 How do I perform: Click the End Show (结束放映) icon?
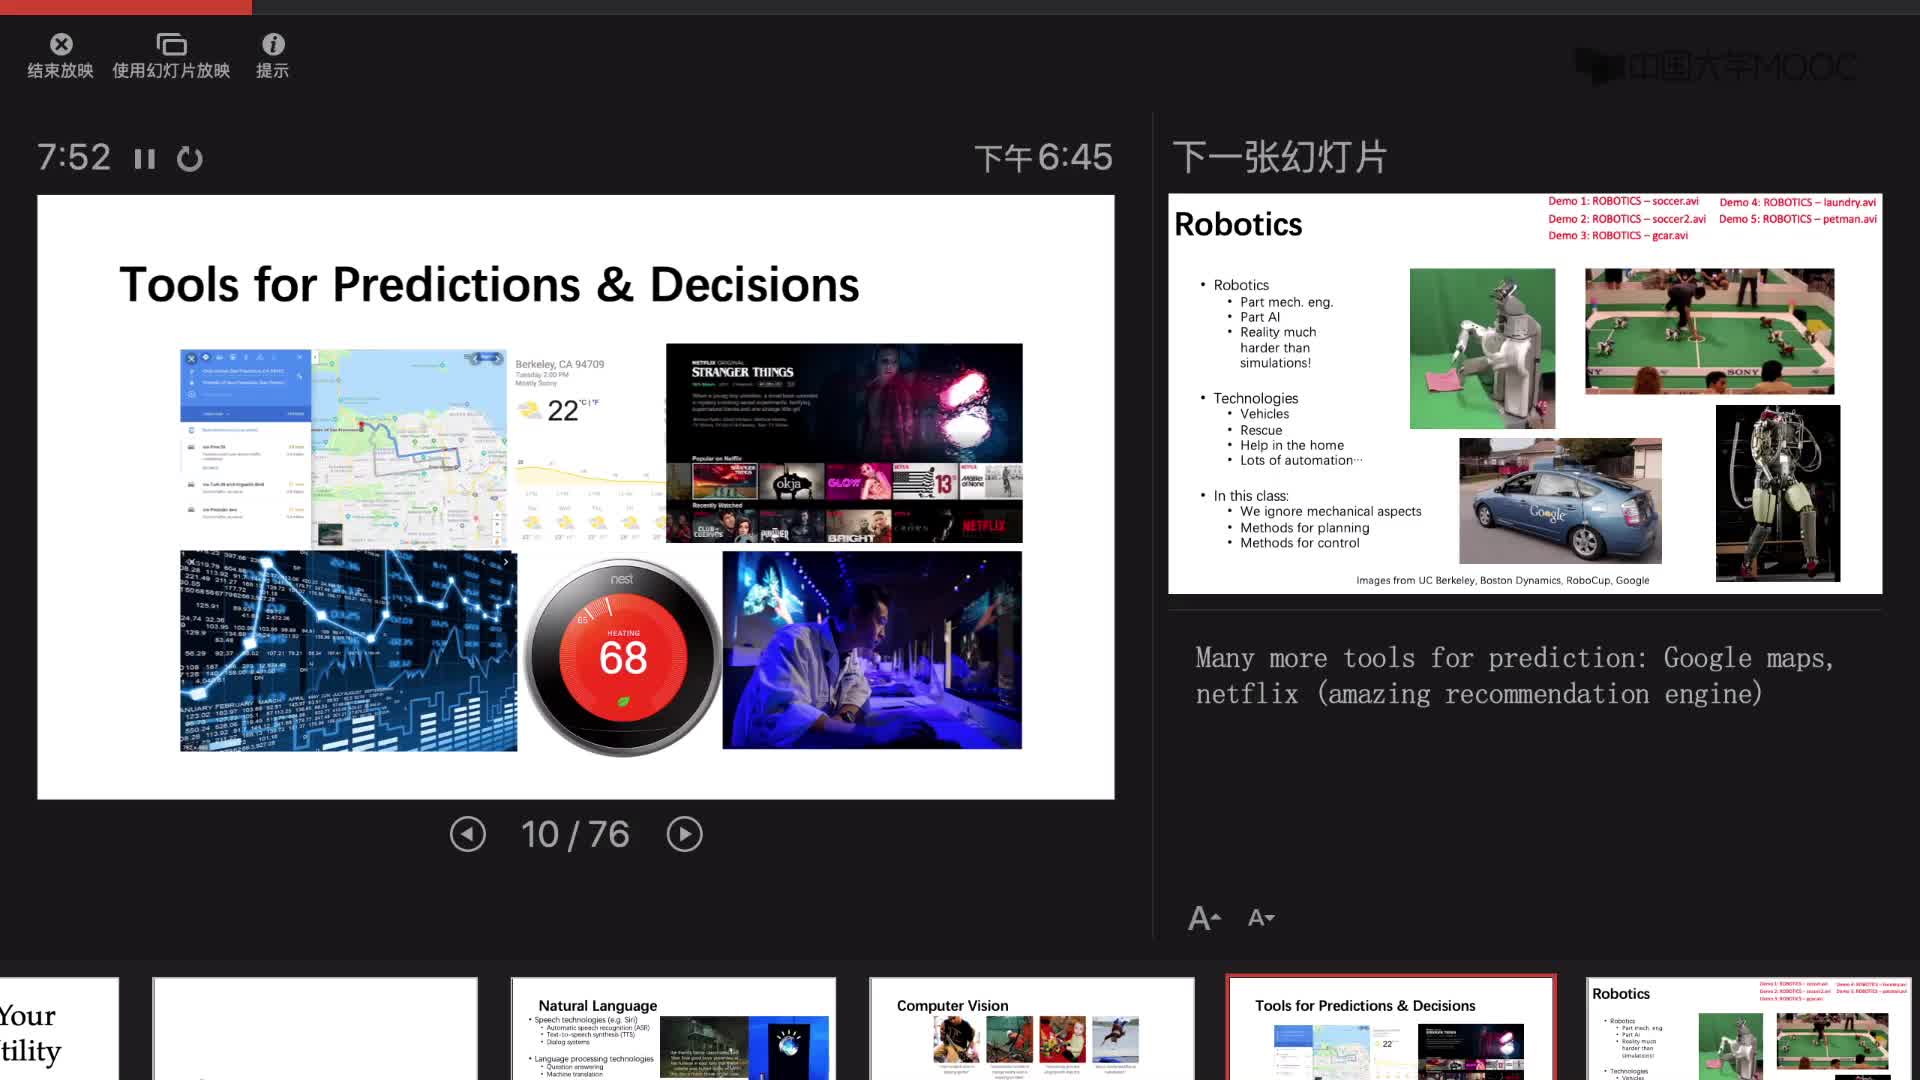coord(61,44)
